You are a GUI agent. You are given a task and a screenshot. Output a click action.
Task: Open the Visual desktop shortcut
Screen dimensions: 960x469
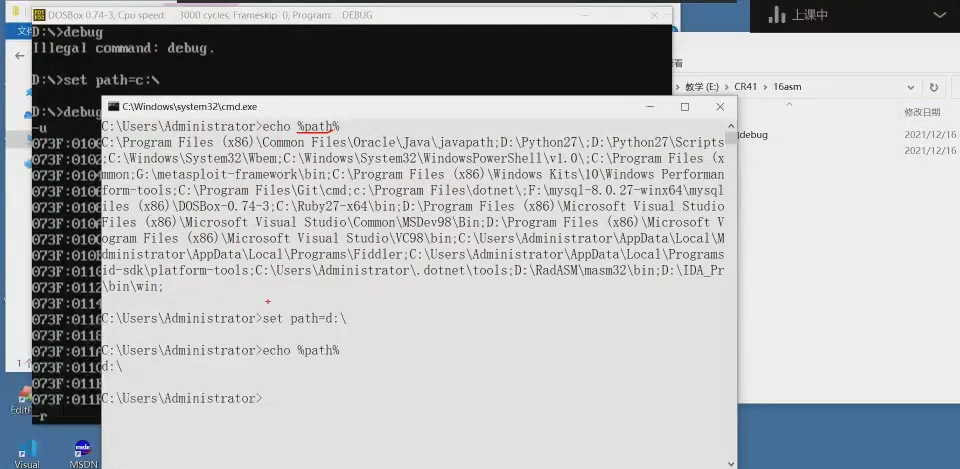27,454
